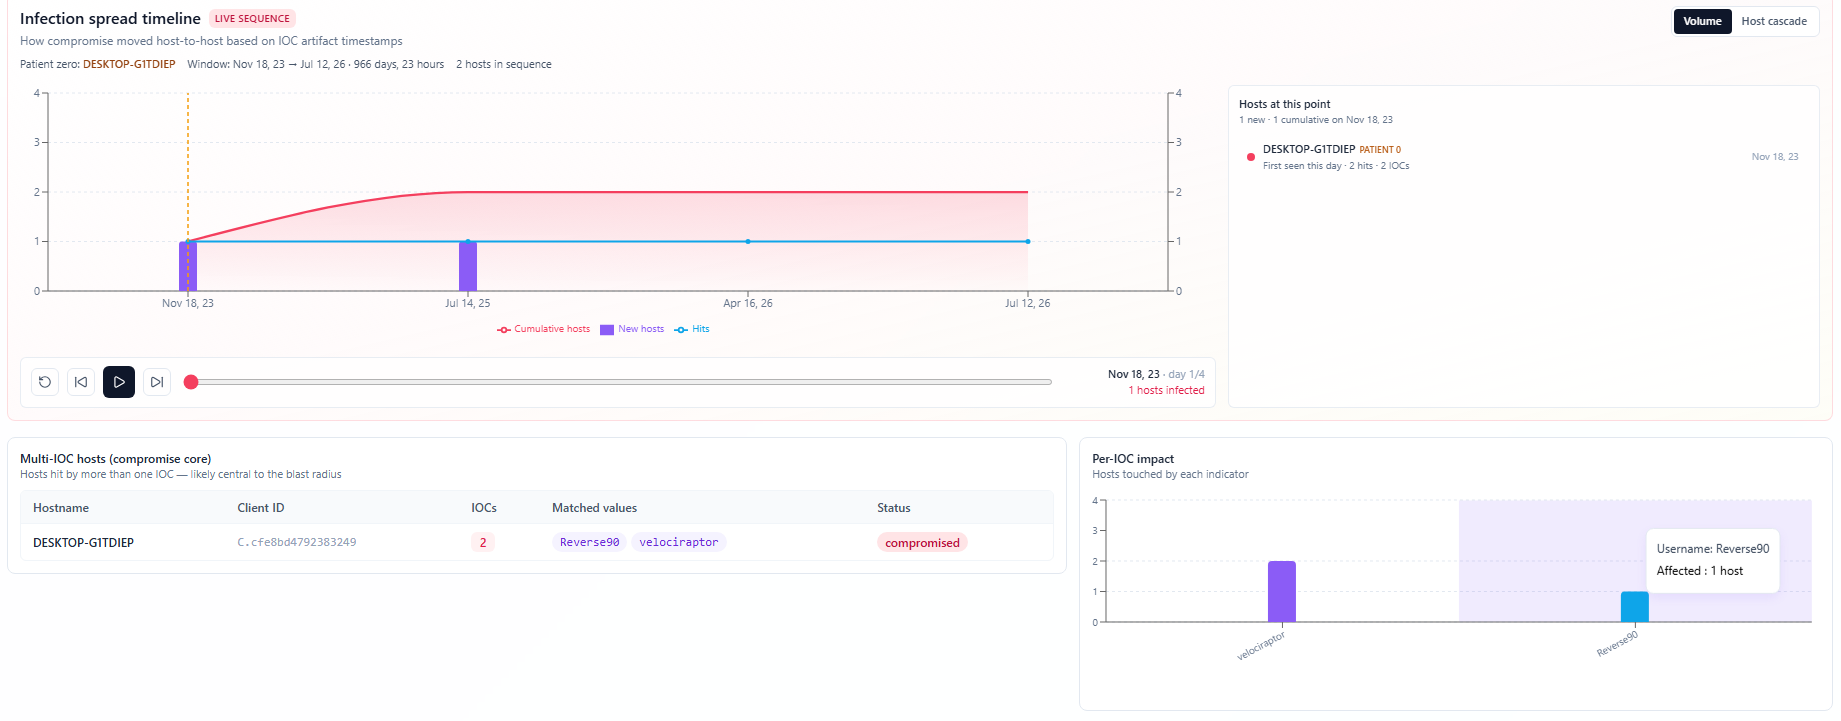Image resolution: width=1841 pixels, height=721 pixels.
Task: Open patient zero DESKTOP-G1TDIEP link
Action: (x=129, y=64)
